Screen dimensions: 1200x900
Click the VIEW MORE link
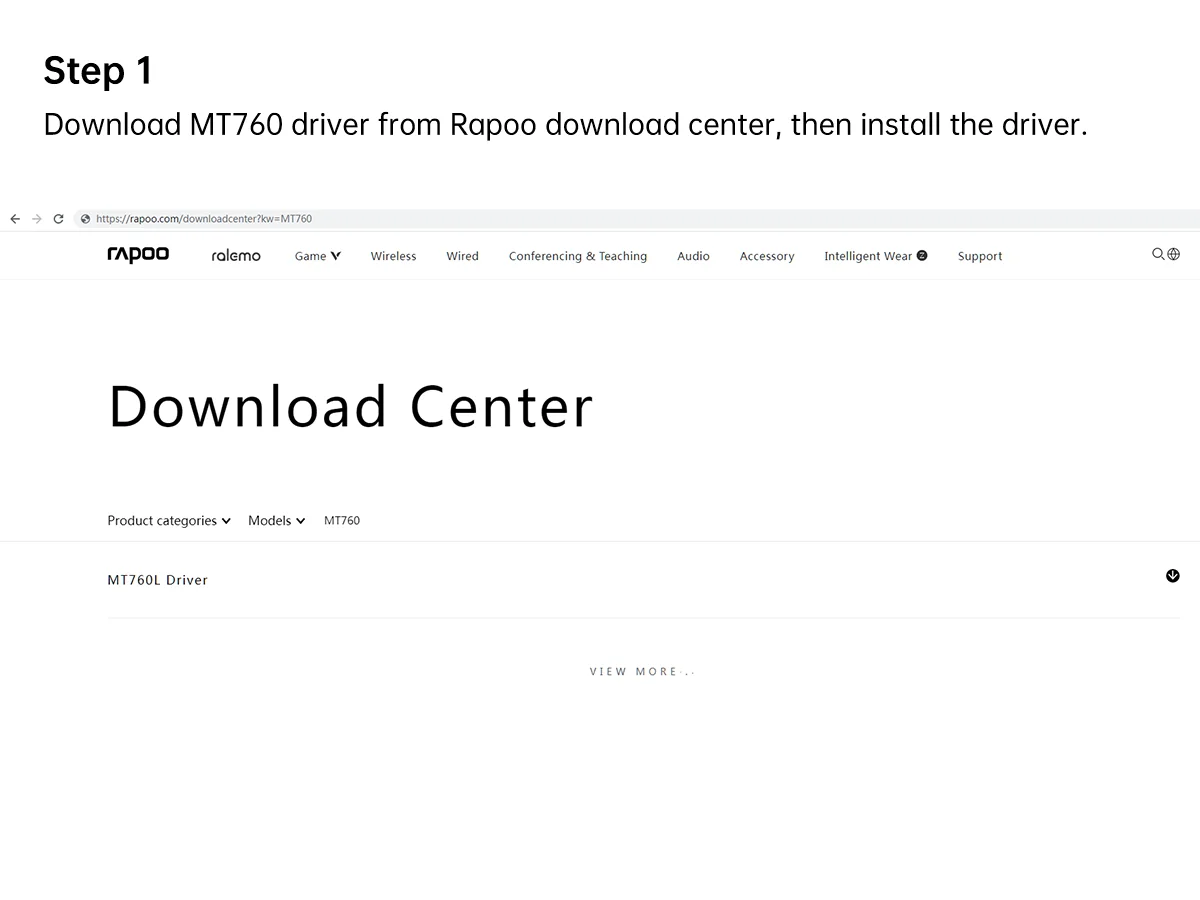point(642,672)
